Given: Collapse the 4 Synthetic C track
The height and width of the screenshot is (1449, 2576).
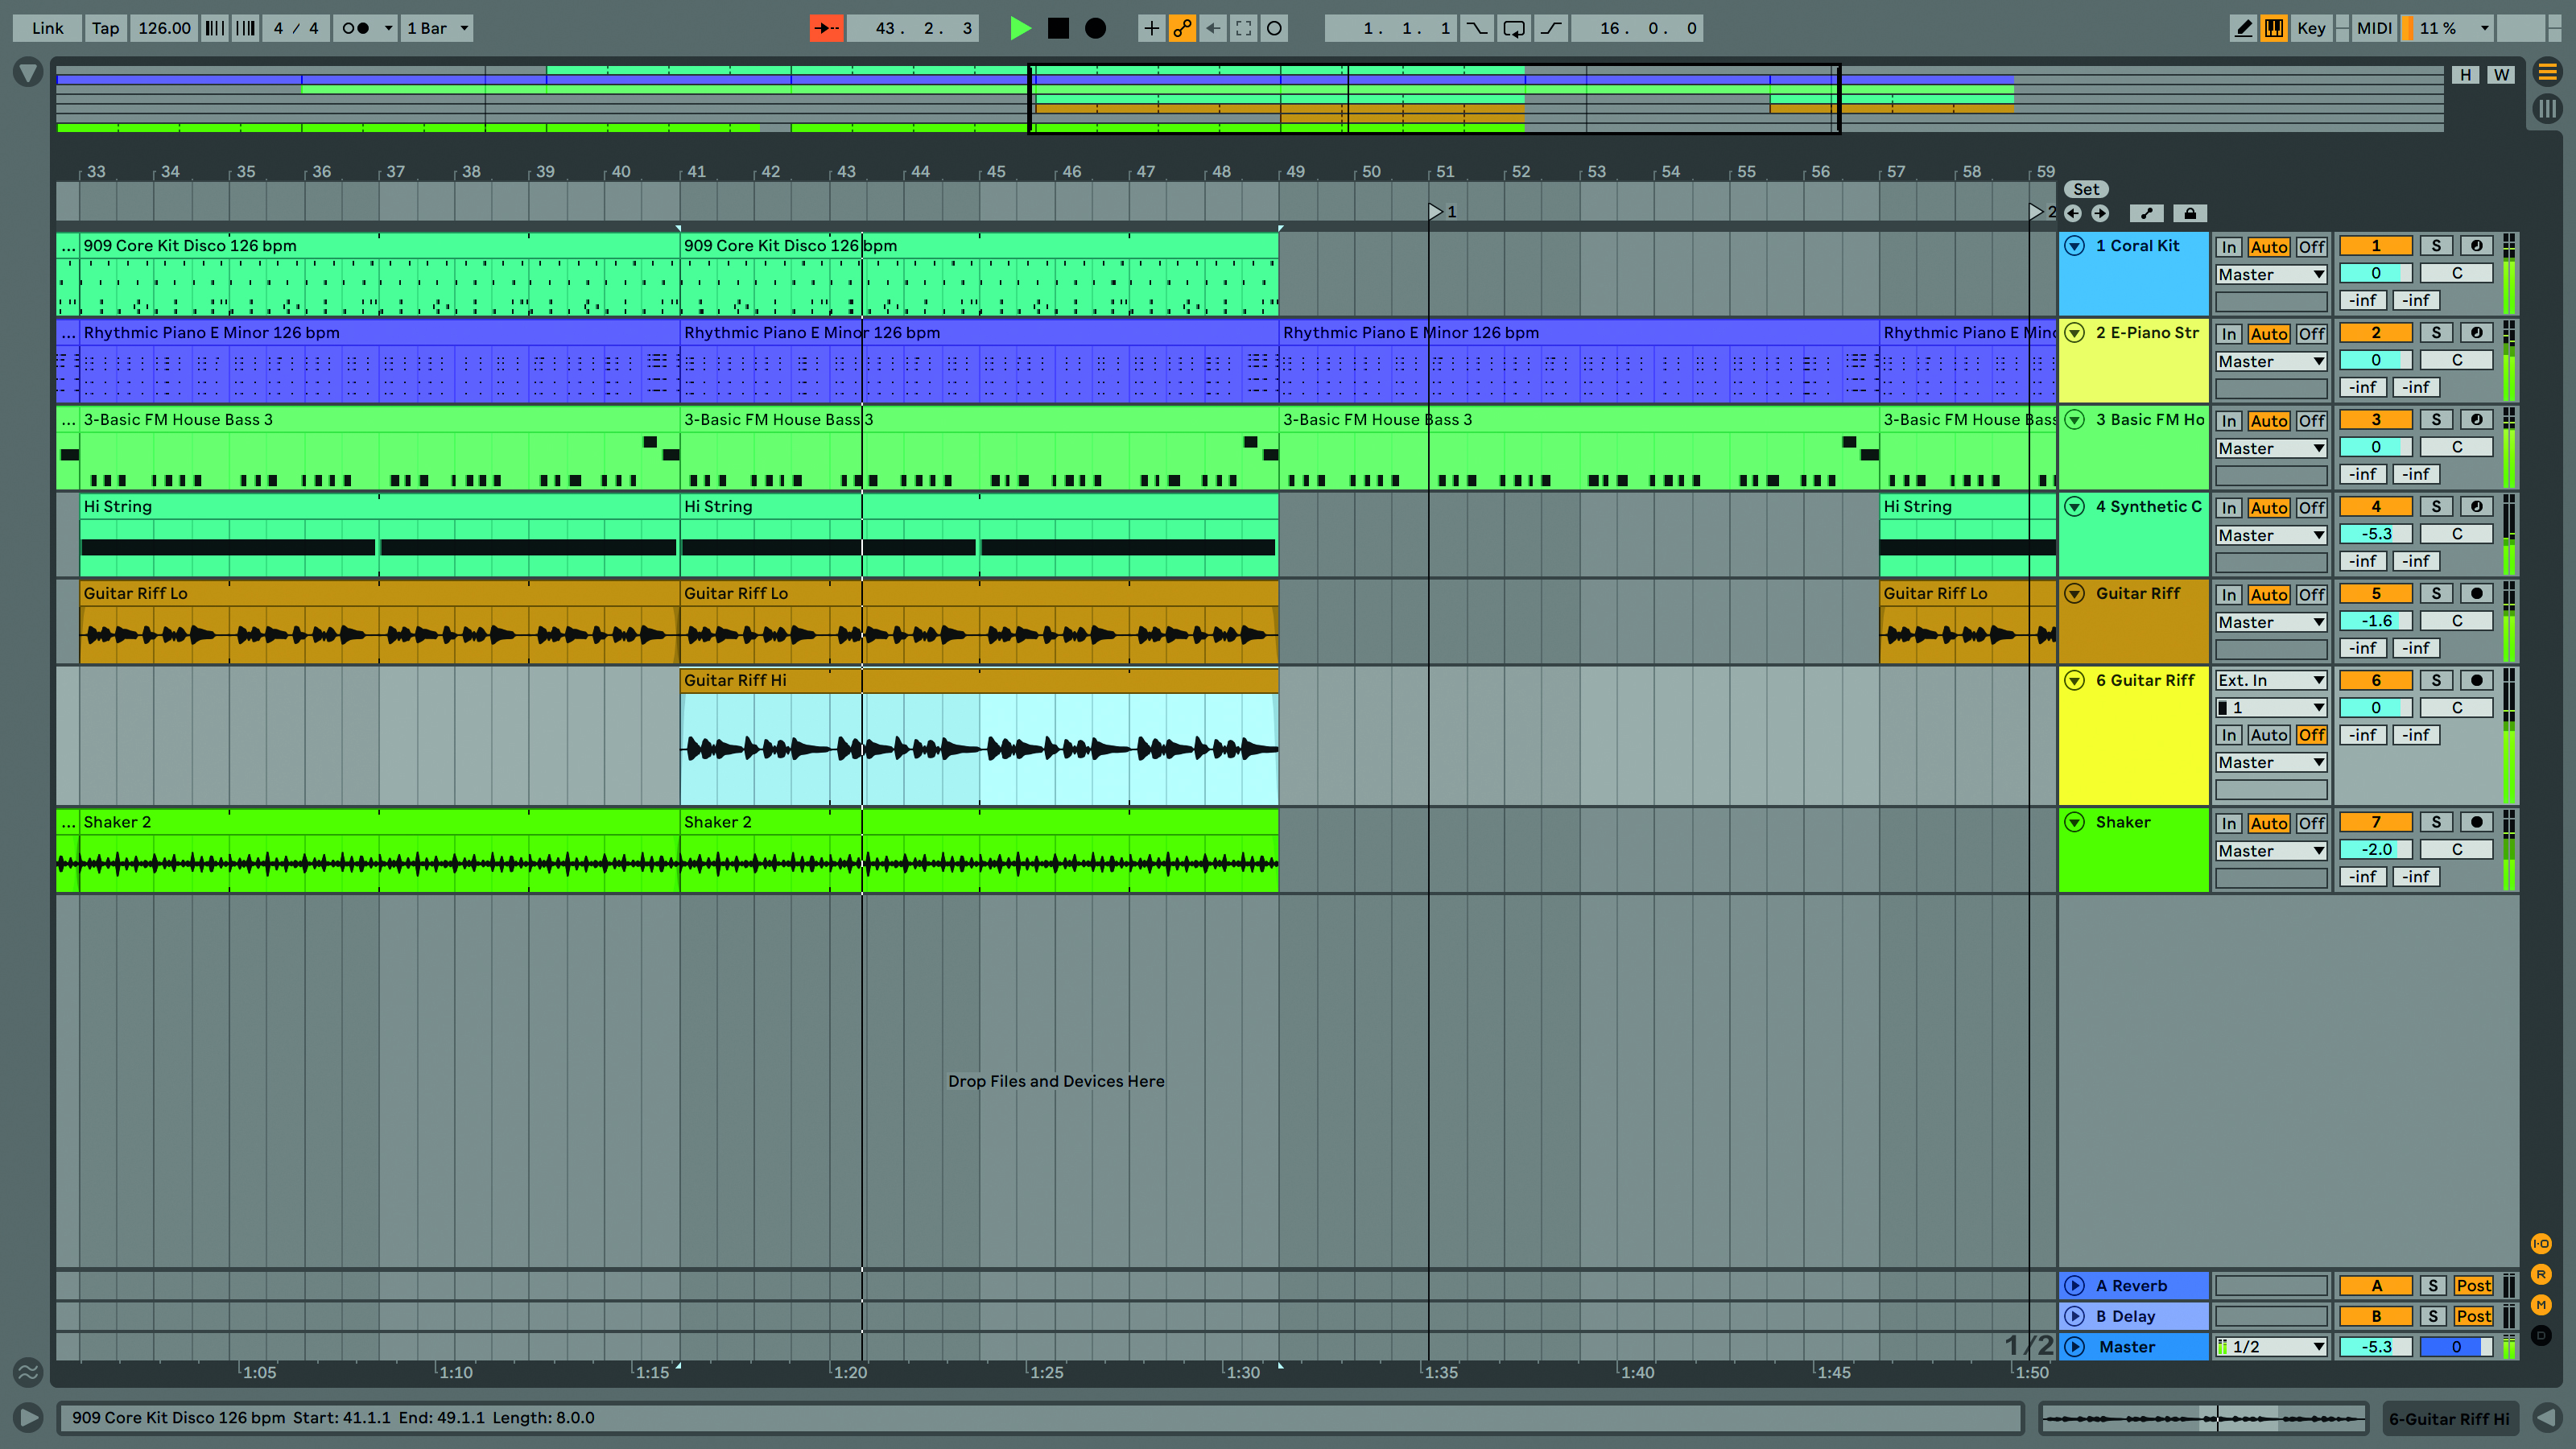Looking at the screenshot, I should (2075, 507).
